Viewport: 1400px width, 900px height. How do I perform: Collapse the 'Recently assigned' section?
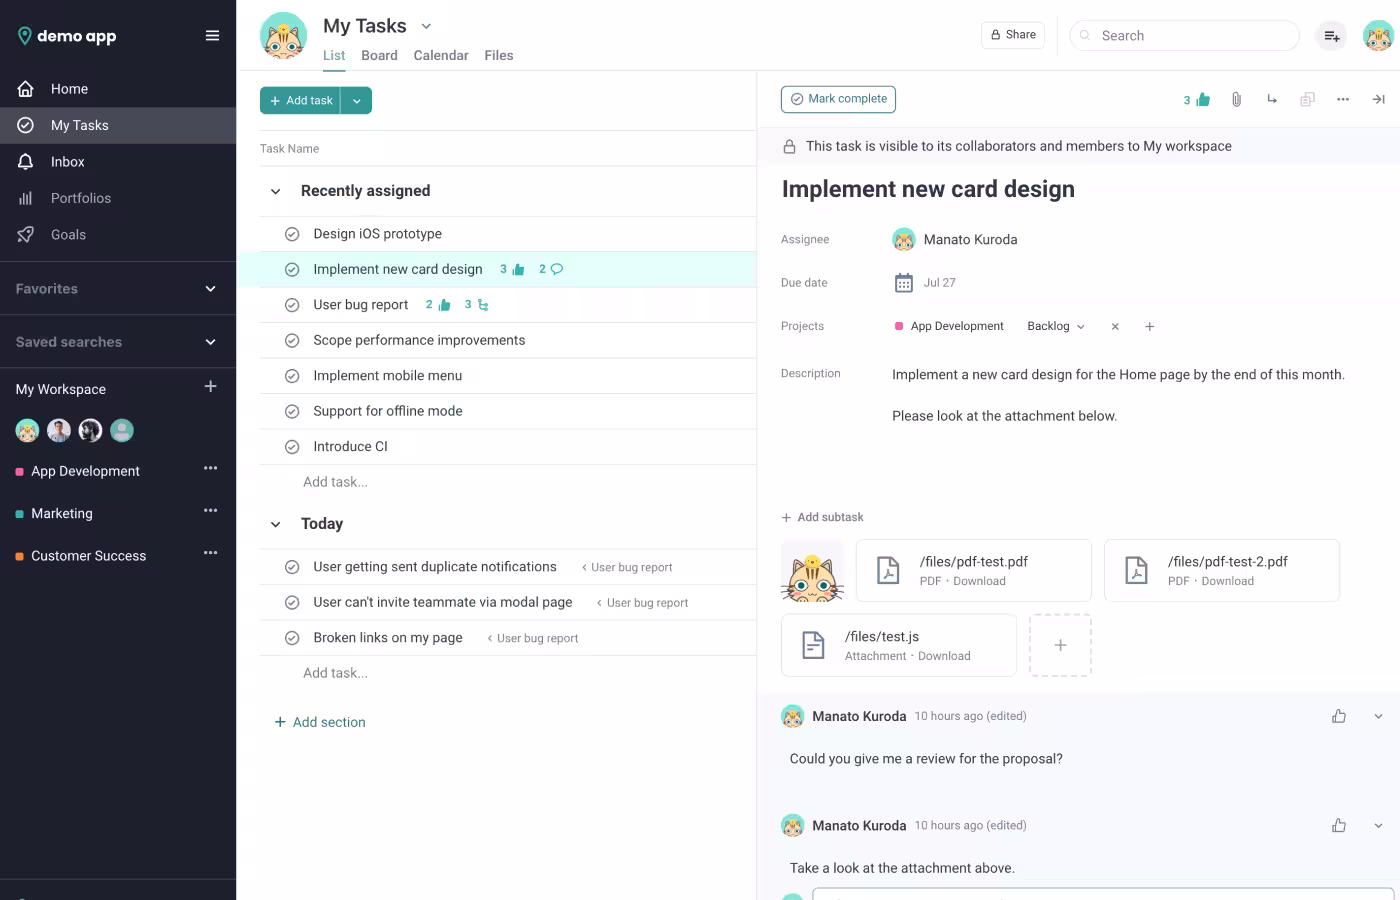(275, 190)
